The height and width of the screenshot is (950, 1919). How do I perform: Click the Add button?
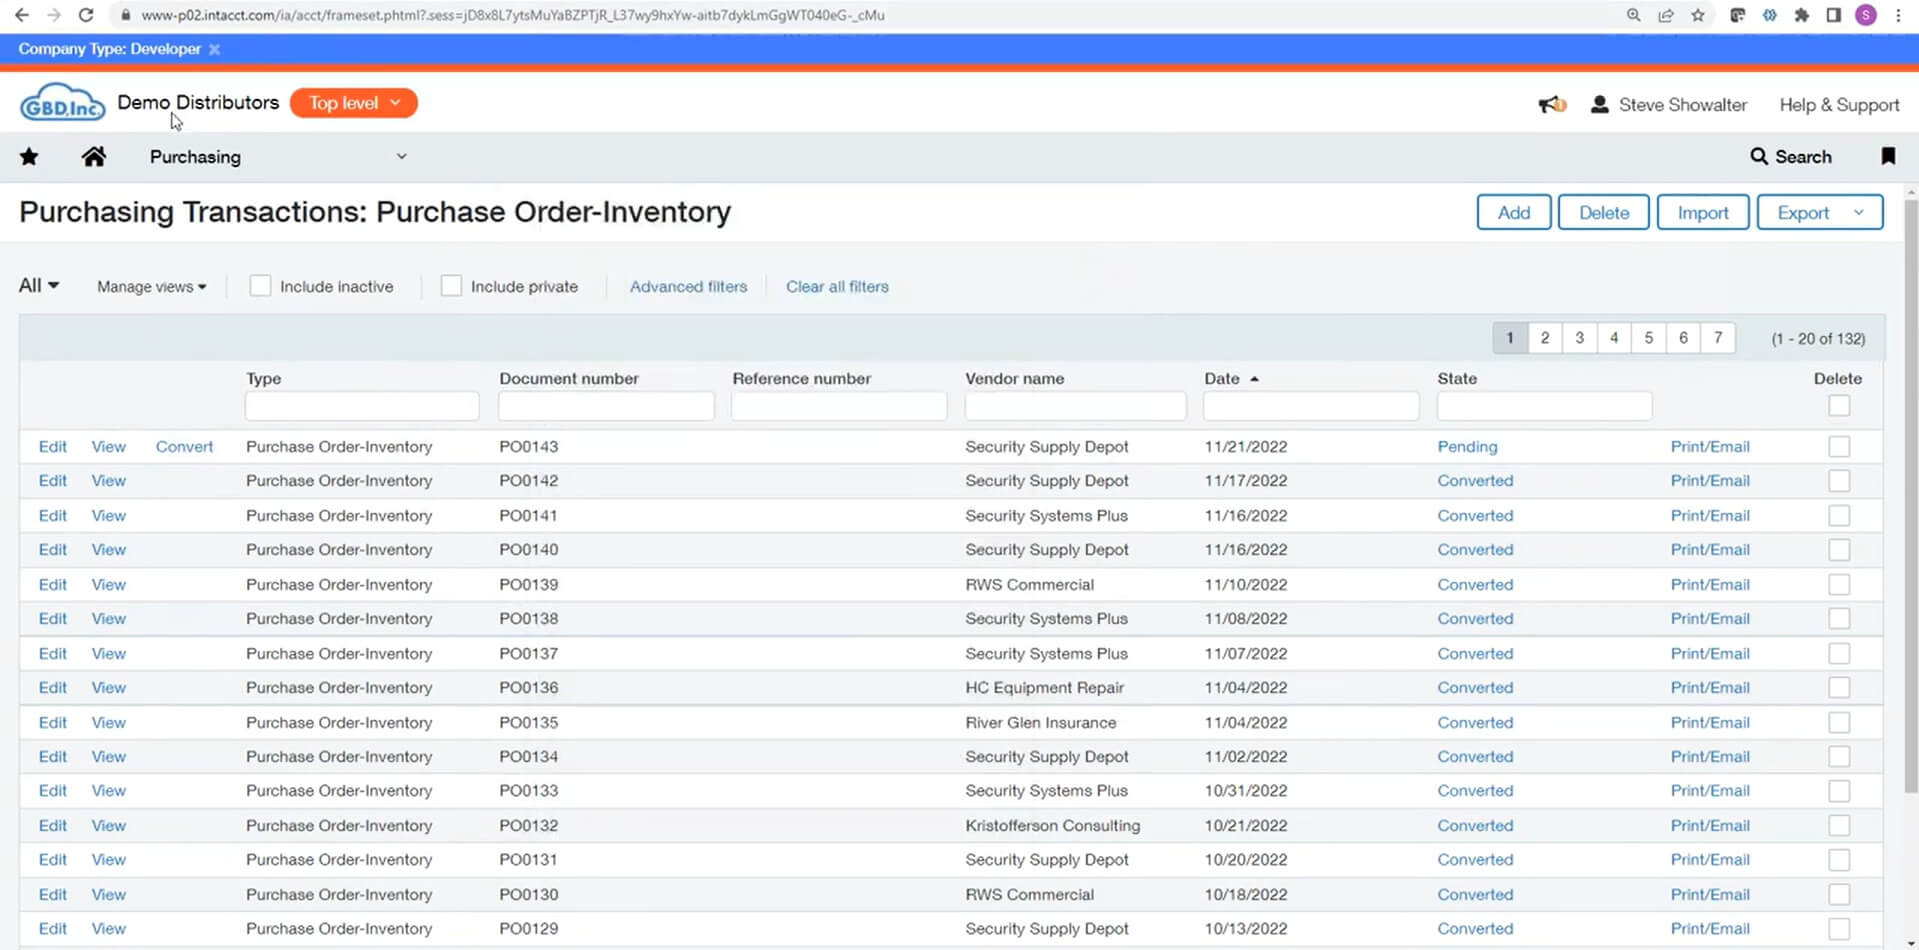tap(1513, 213)
